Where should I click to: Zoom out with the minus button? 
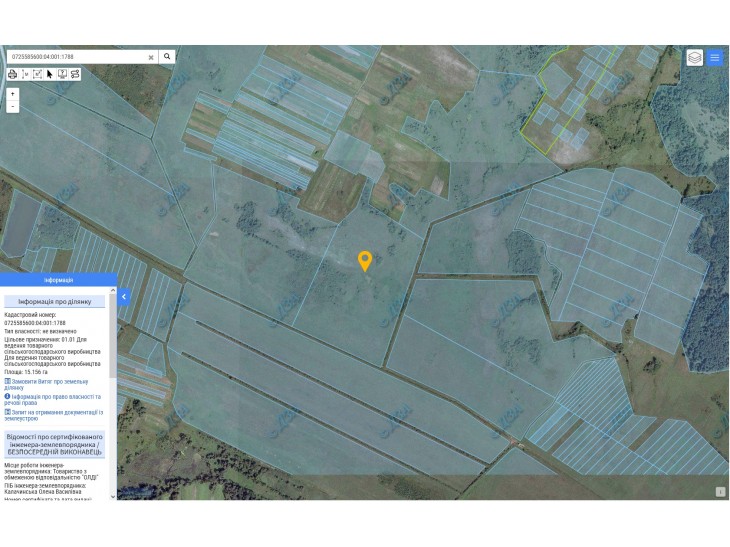[13, 107]
